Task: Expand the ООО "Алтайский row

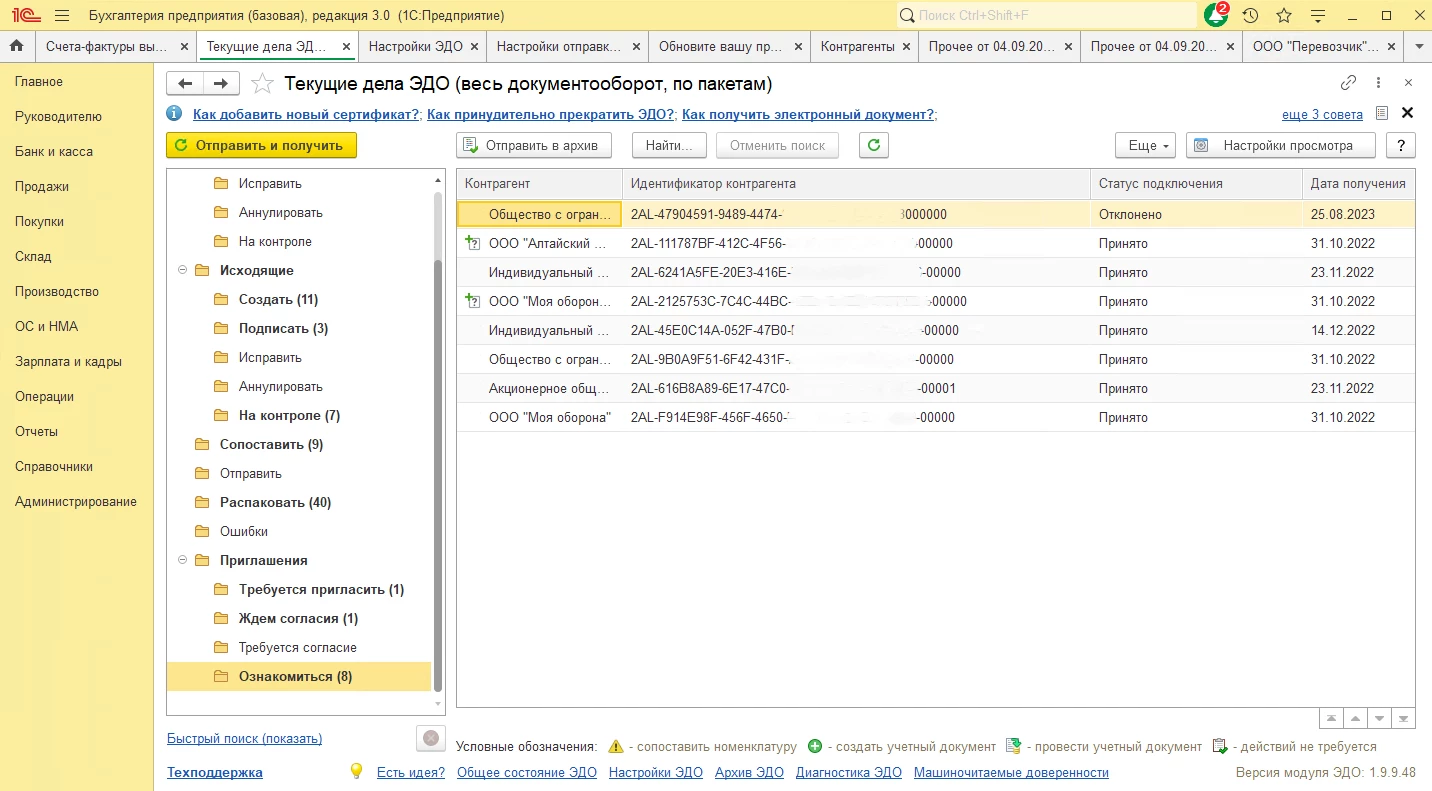Action: (x=472, y=242)
